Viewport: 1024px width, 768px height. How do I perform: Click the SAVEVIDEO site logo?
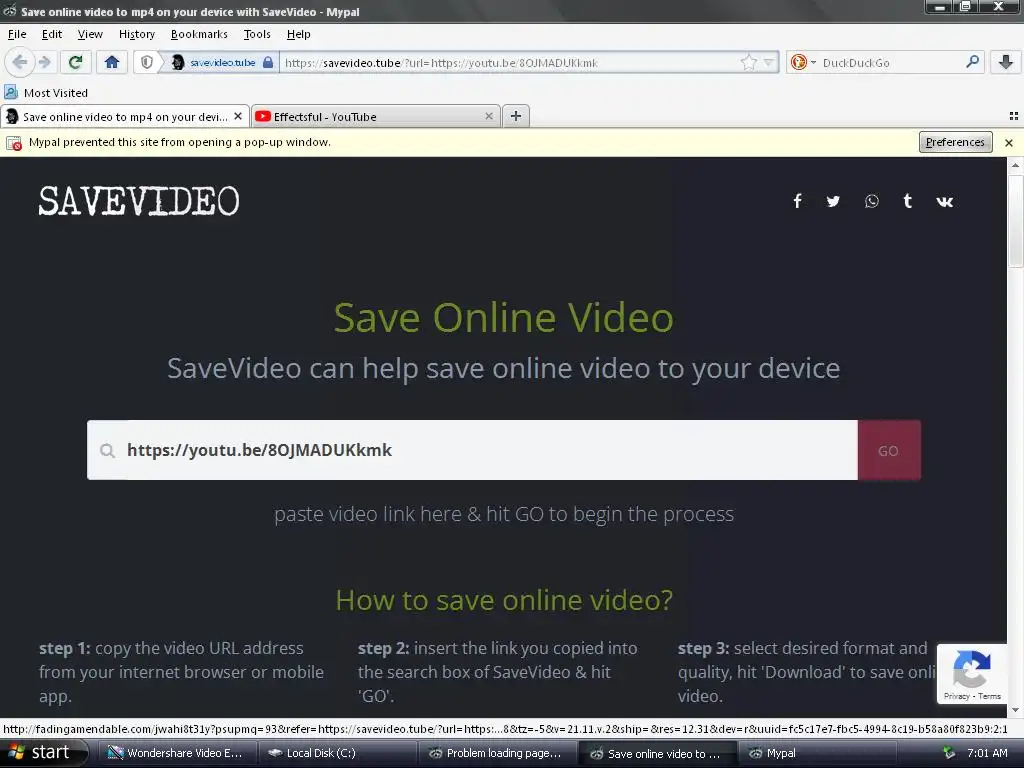(139, 201)
